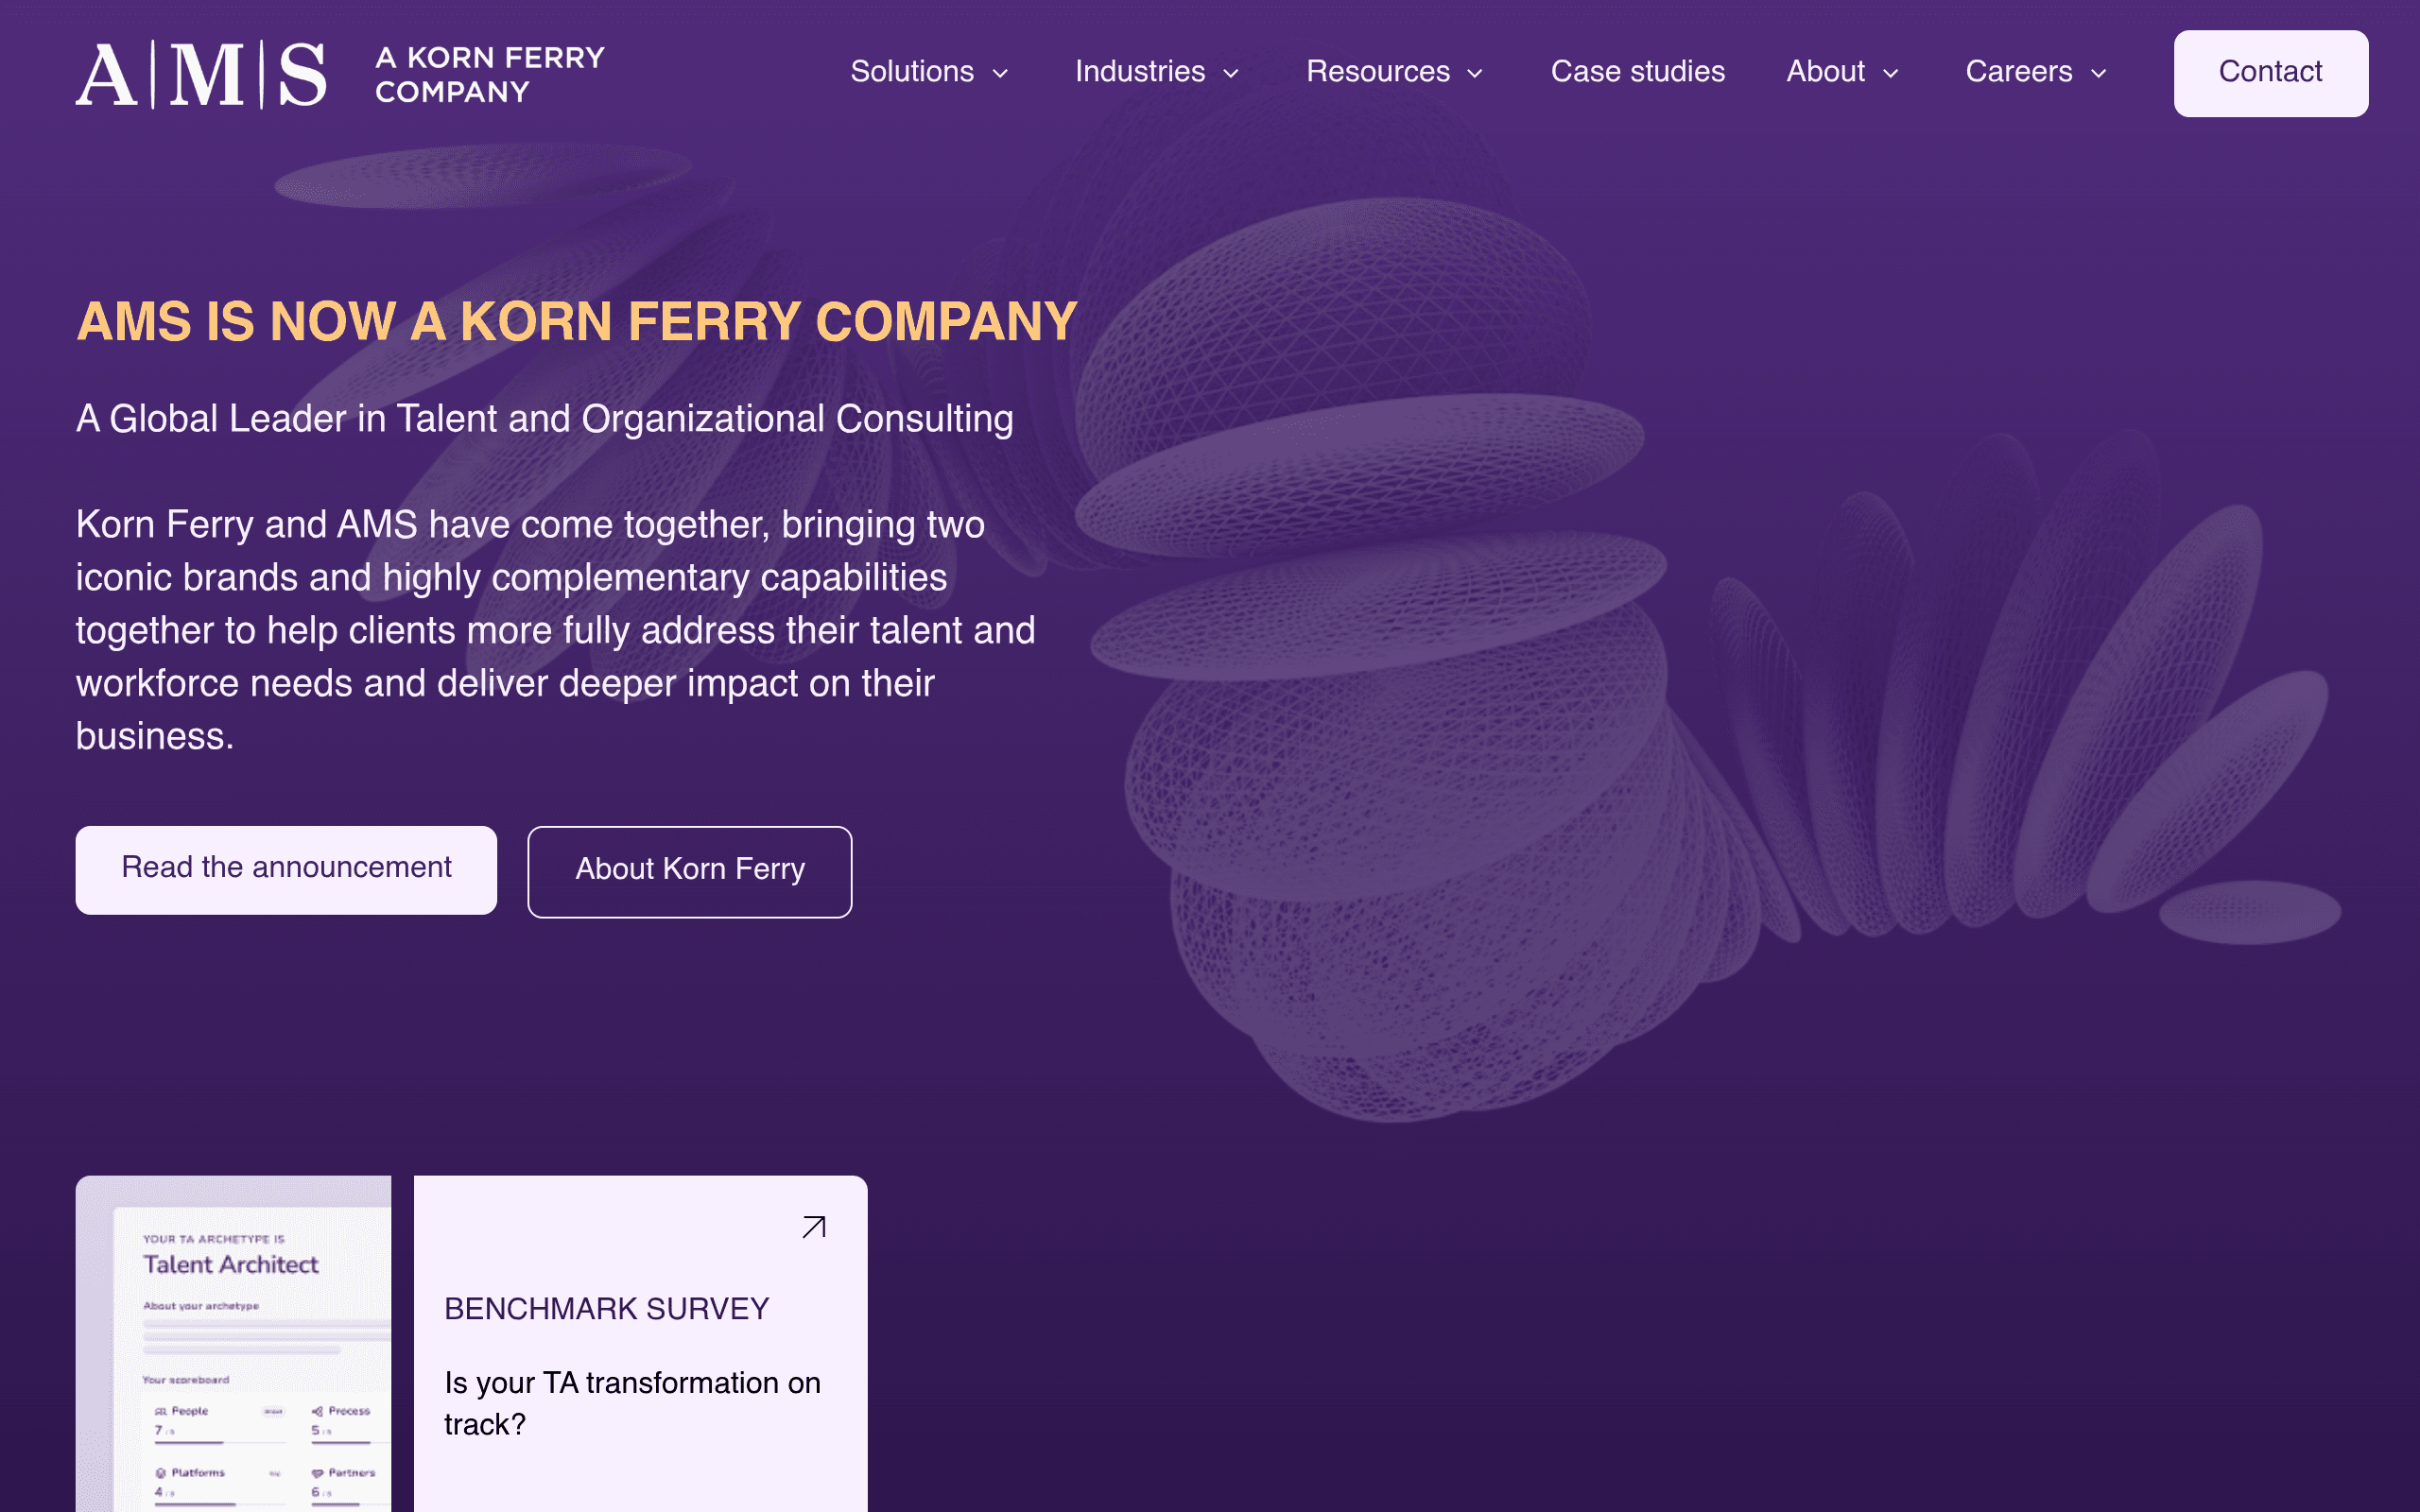Open the Solutions menu item
This screenshot has width=2420, height=1512.
(x=912, y=72)
